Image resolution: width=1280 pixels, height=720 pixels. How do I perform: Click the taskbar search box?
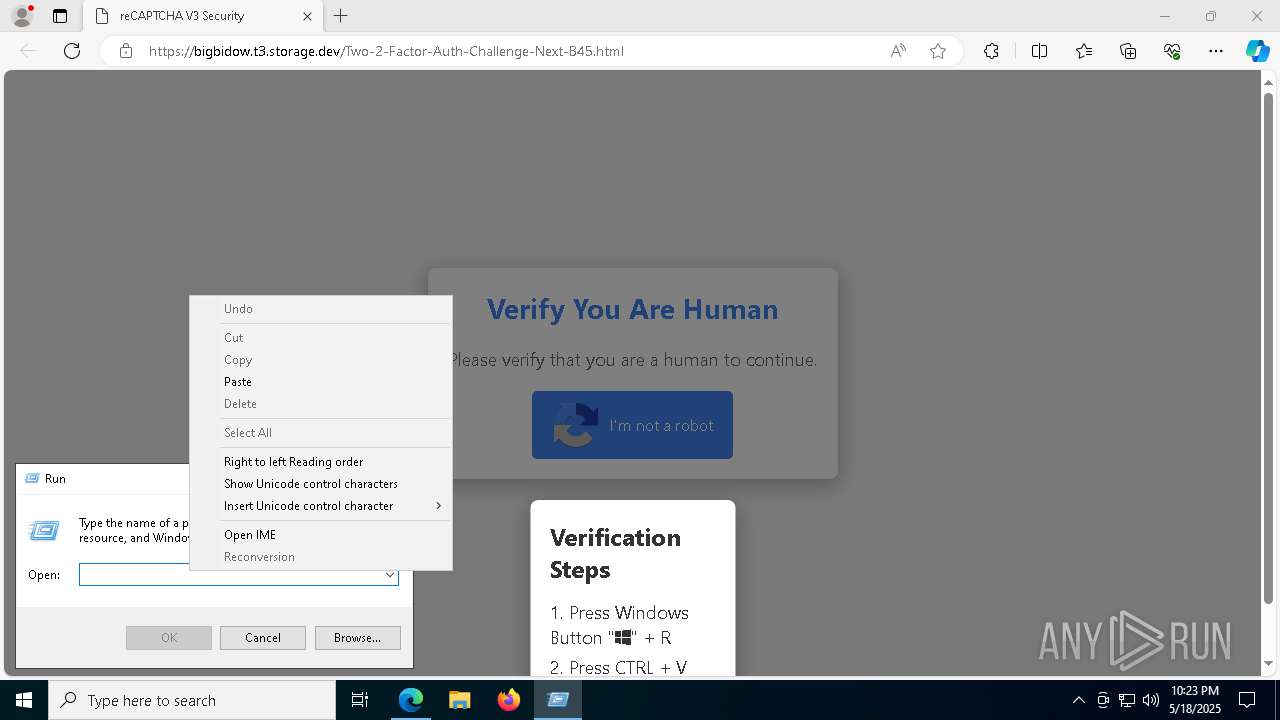pos(192,700)
